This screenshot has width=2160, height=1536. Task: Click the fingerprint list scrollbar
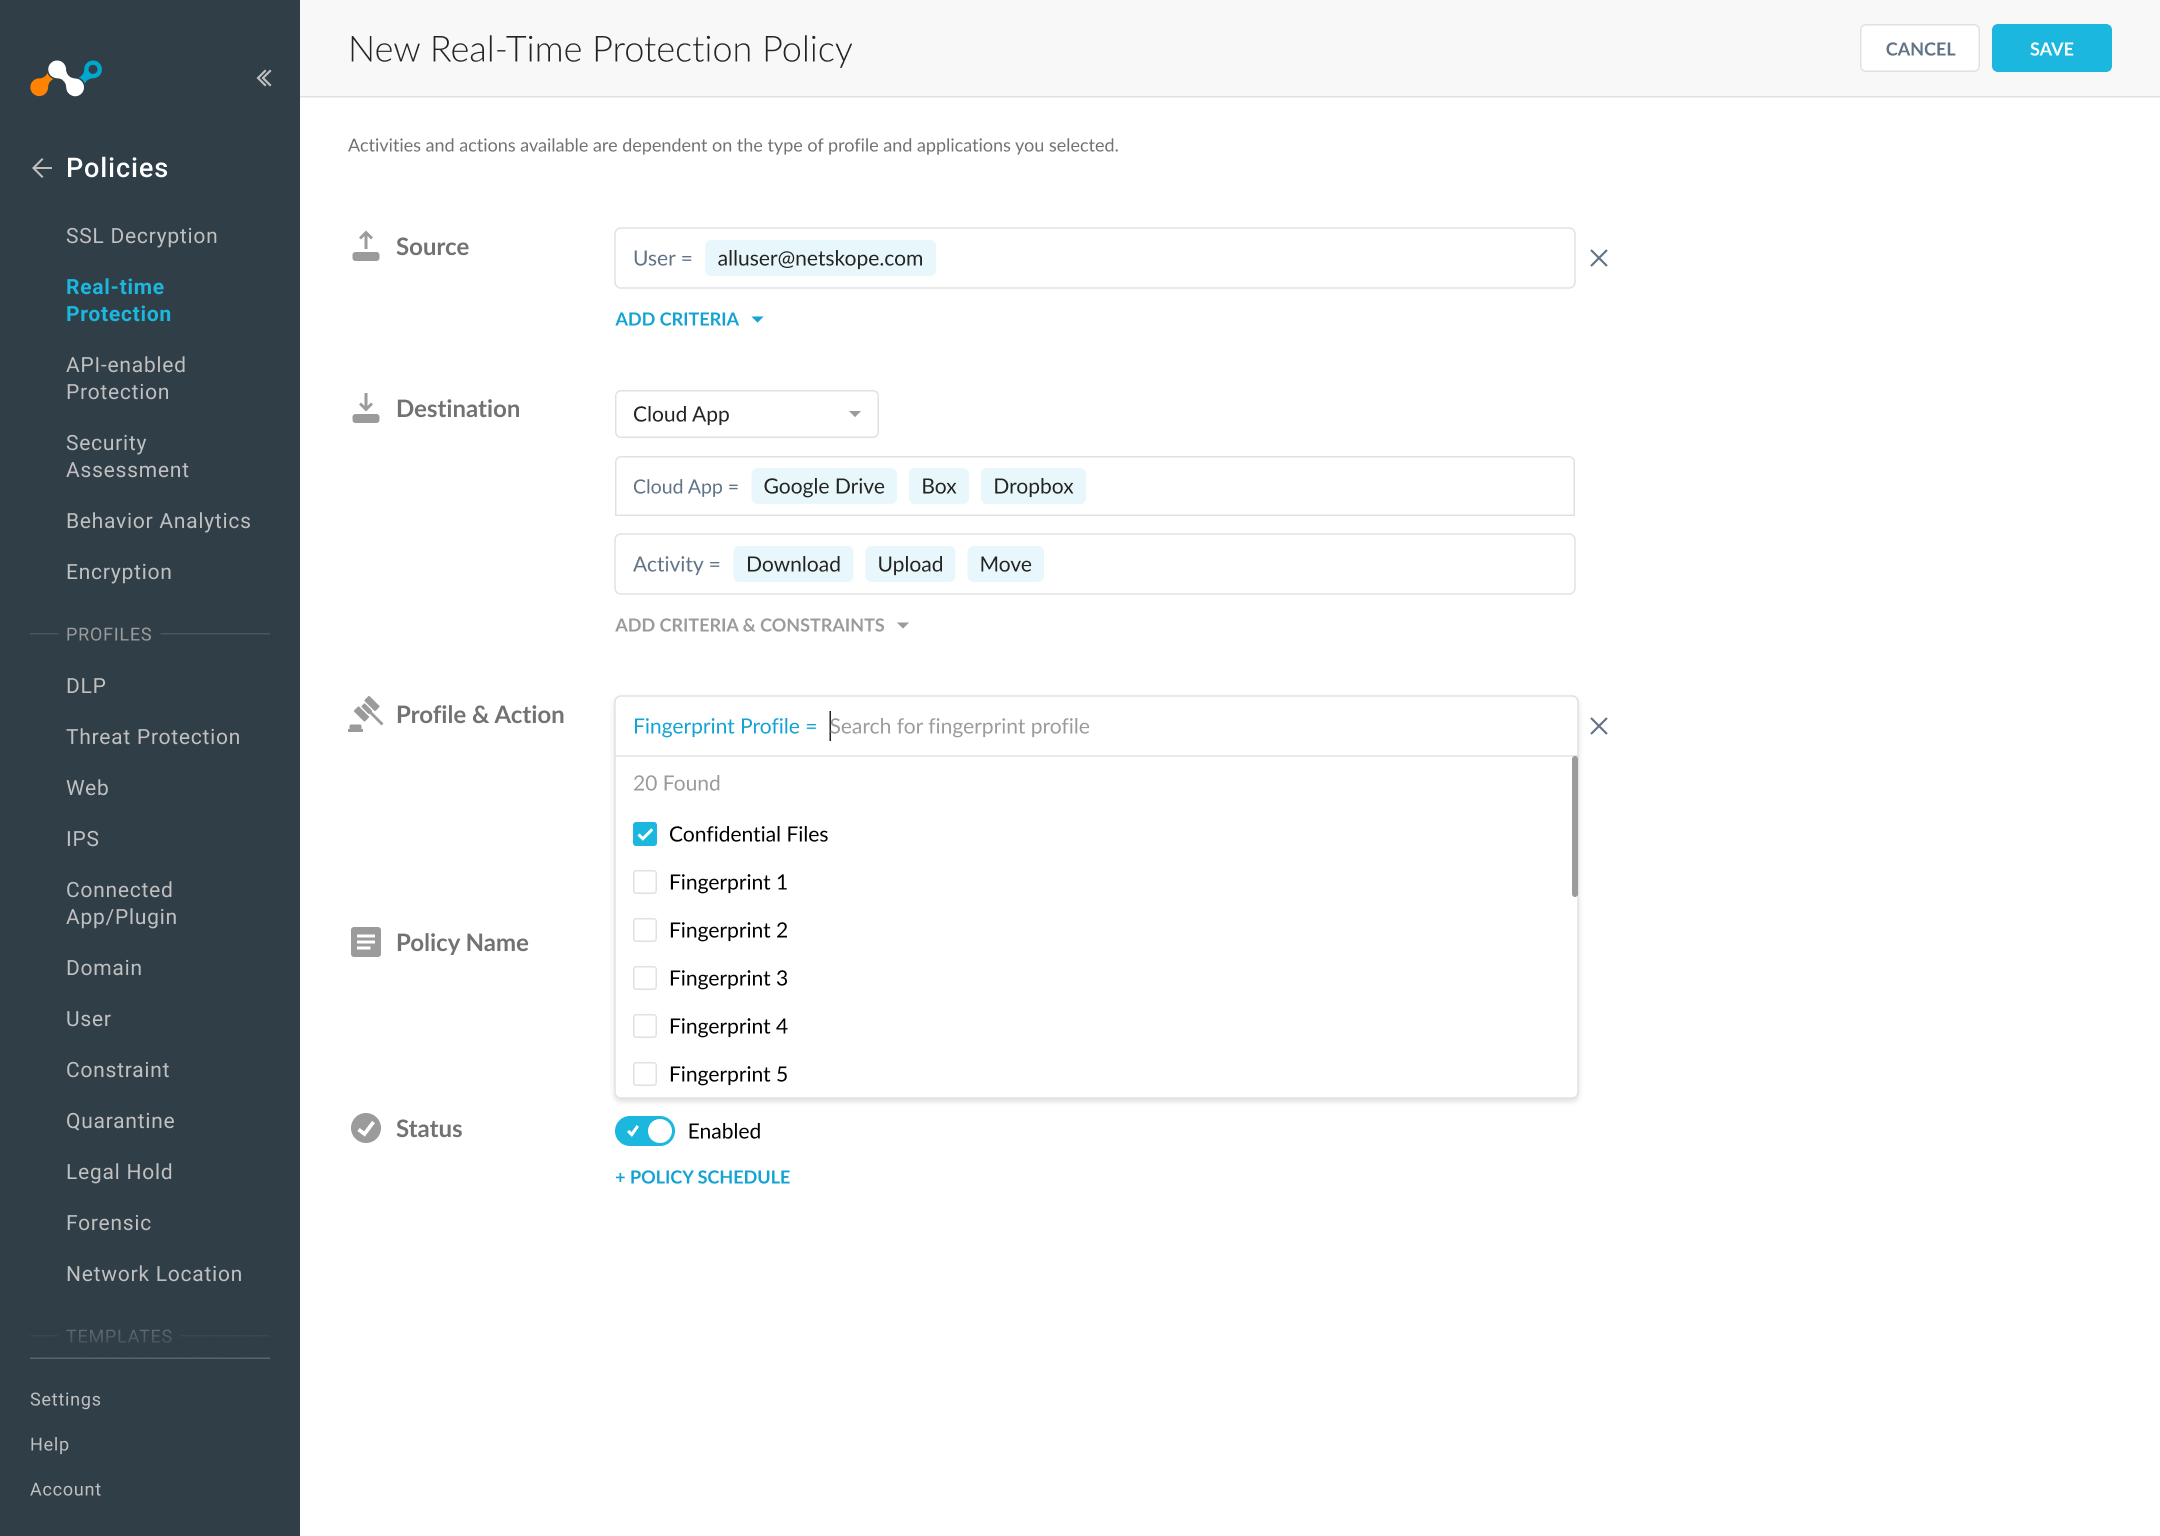pyautogui.click(x=1574, y=828)
